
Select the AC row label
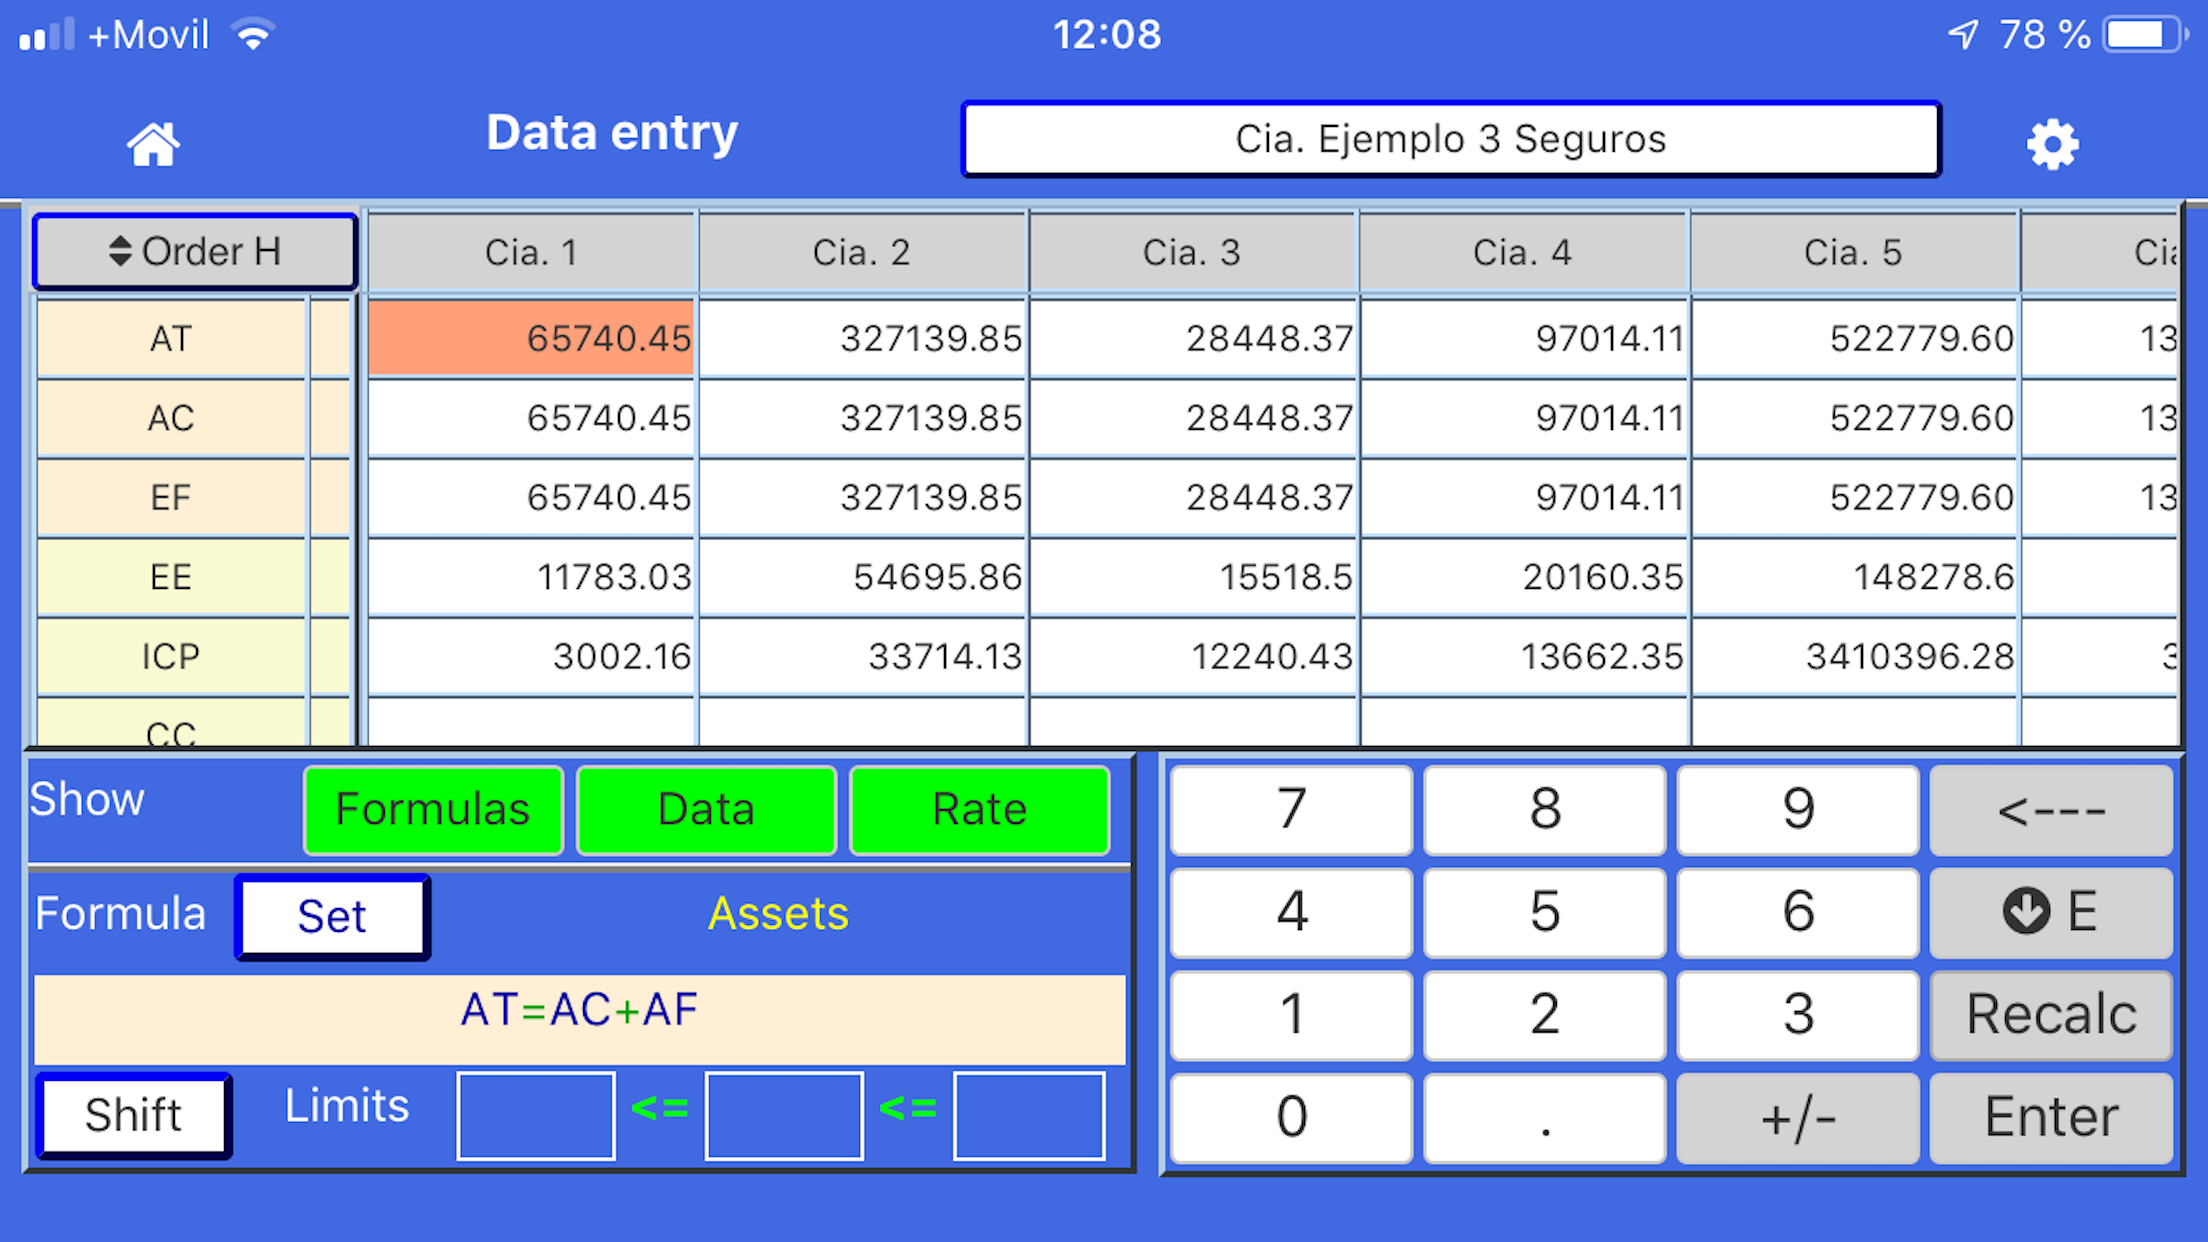pyautogui.click(x=171, y=418)
